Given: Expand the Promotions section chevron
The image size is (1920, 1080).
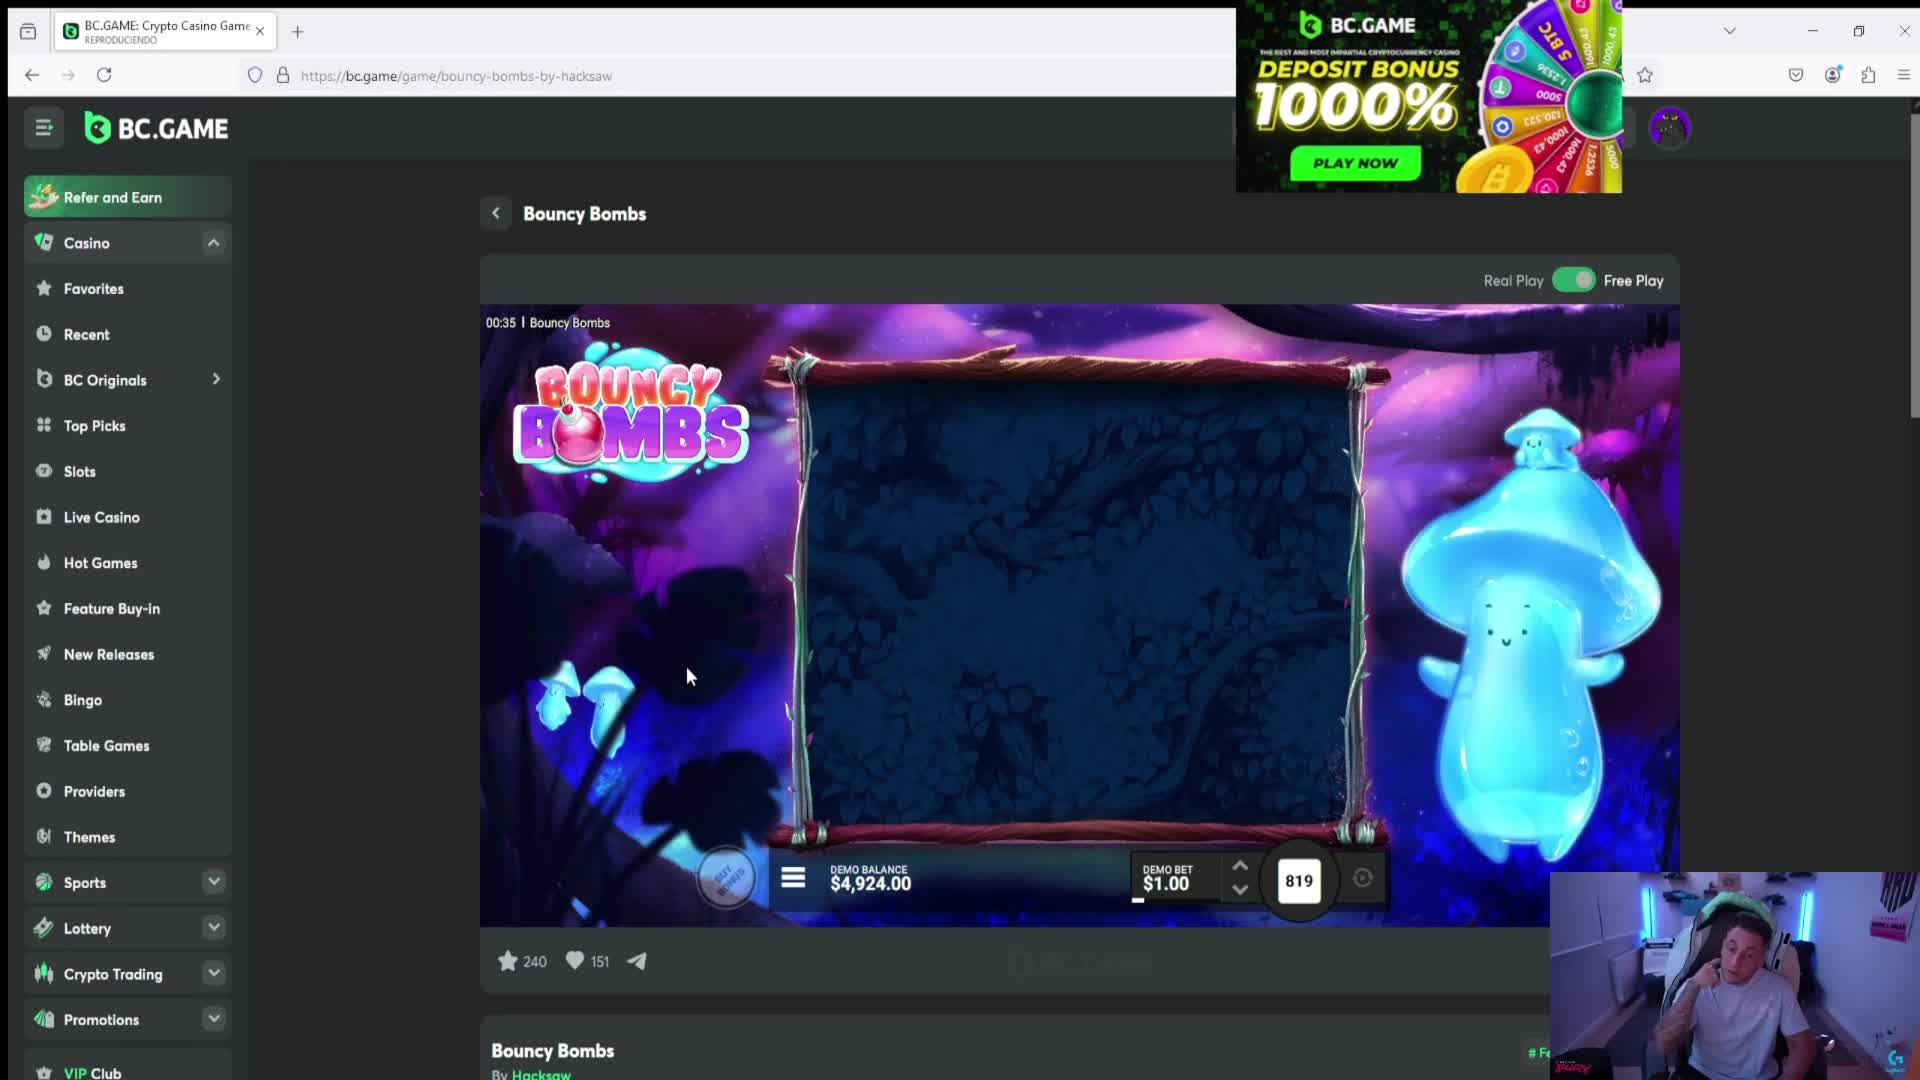Looking at the screenshot, I should [x=213, y=1019].
